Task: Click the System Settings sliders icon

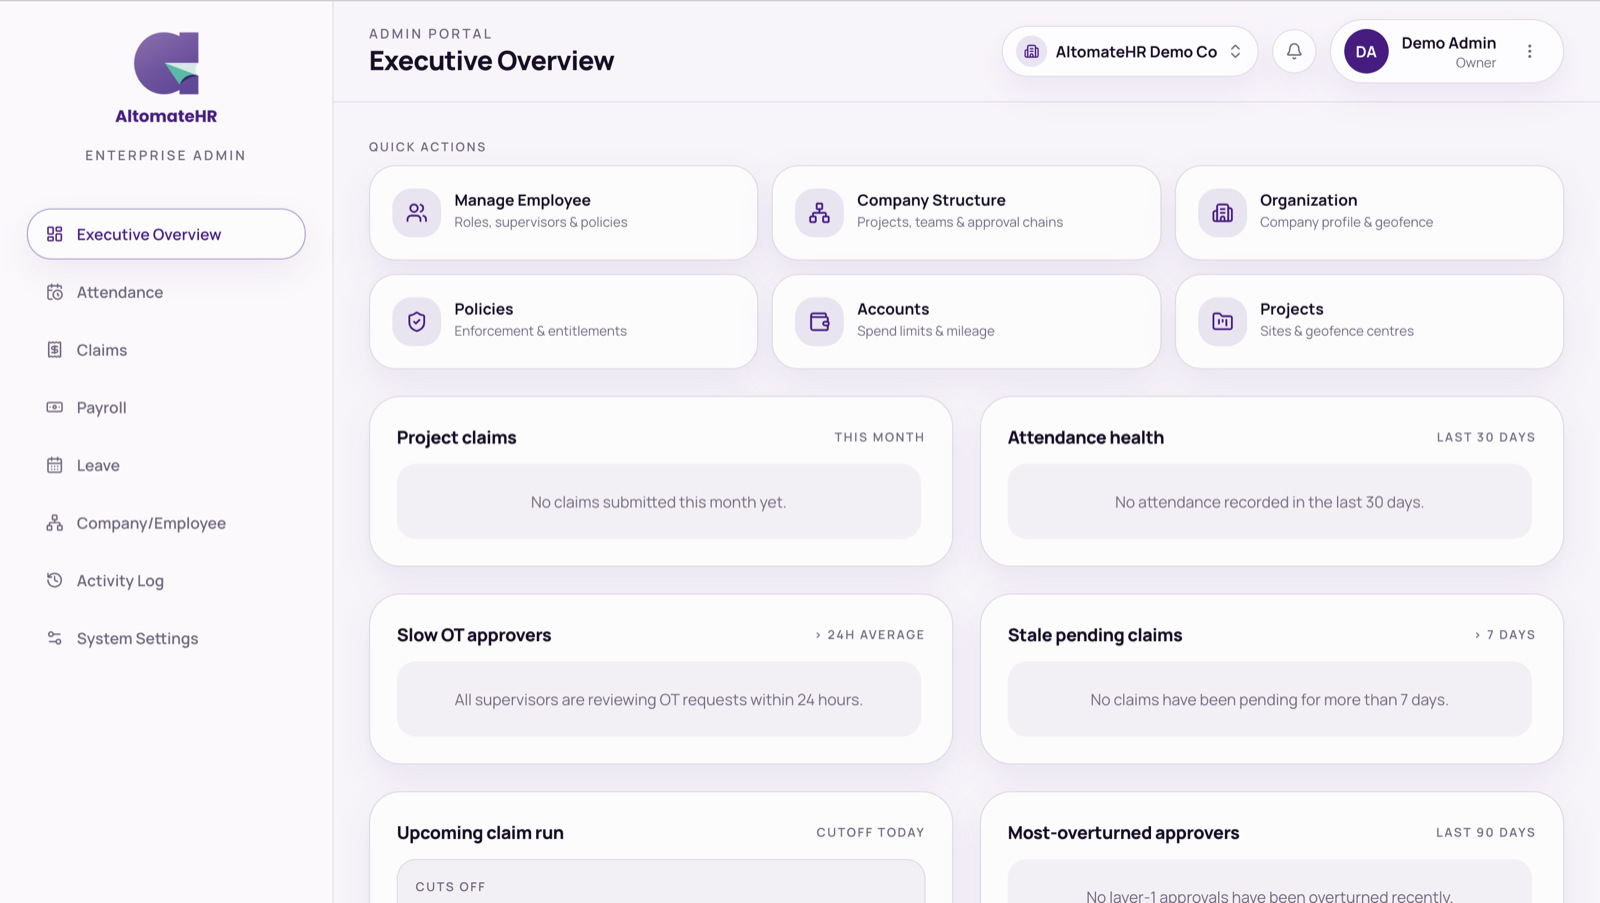Action: click(x=55, y=638)
